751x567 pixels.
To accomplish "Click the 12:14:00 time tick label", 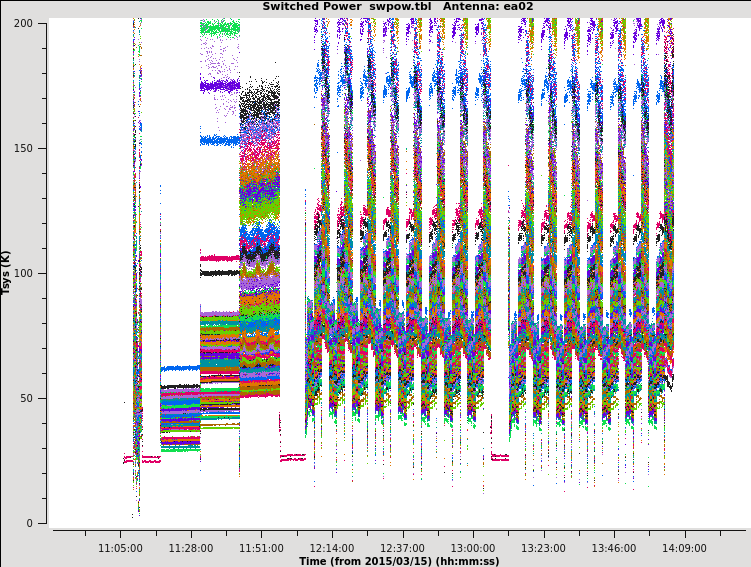I will [331, 548].
